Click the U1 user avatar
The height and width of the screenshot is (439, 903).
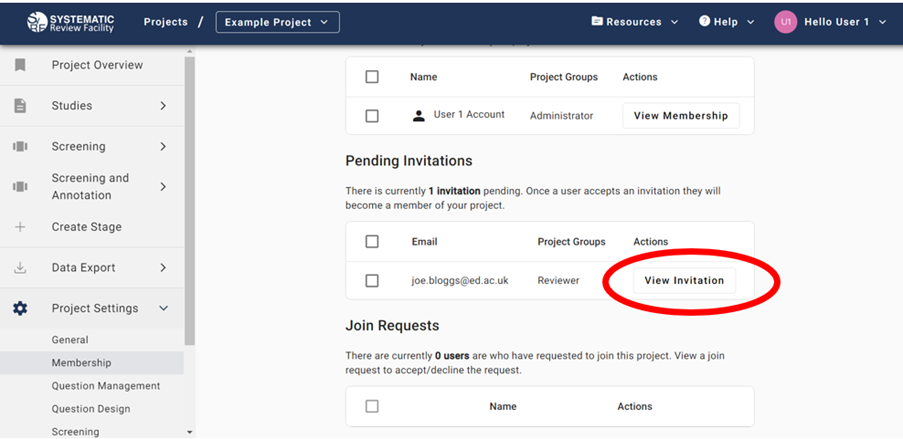[x=785, y=22]
